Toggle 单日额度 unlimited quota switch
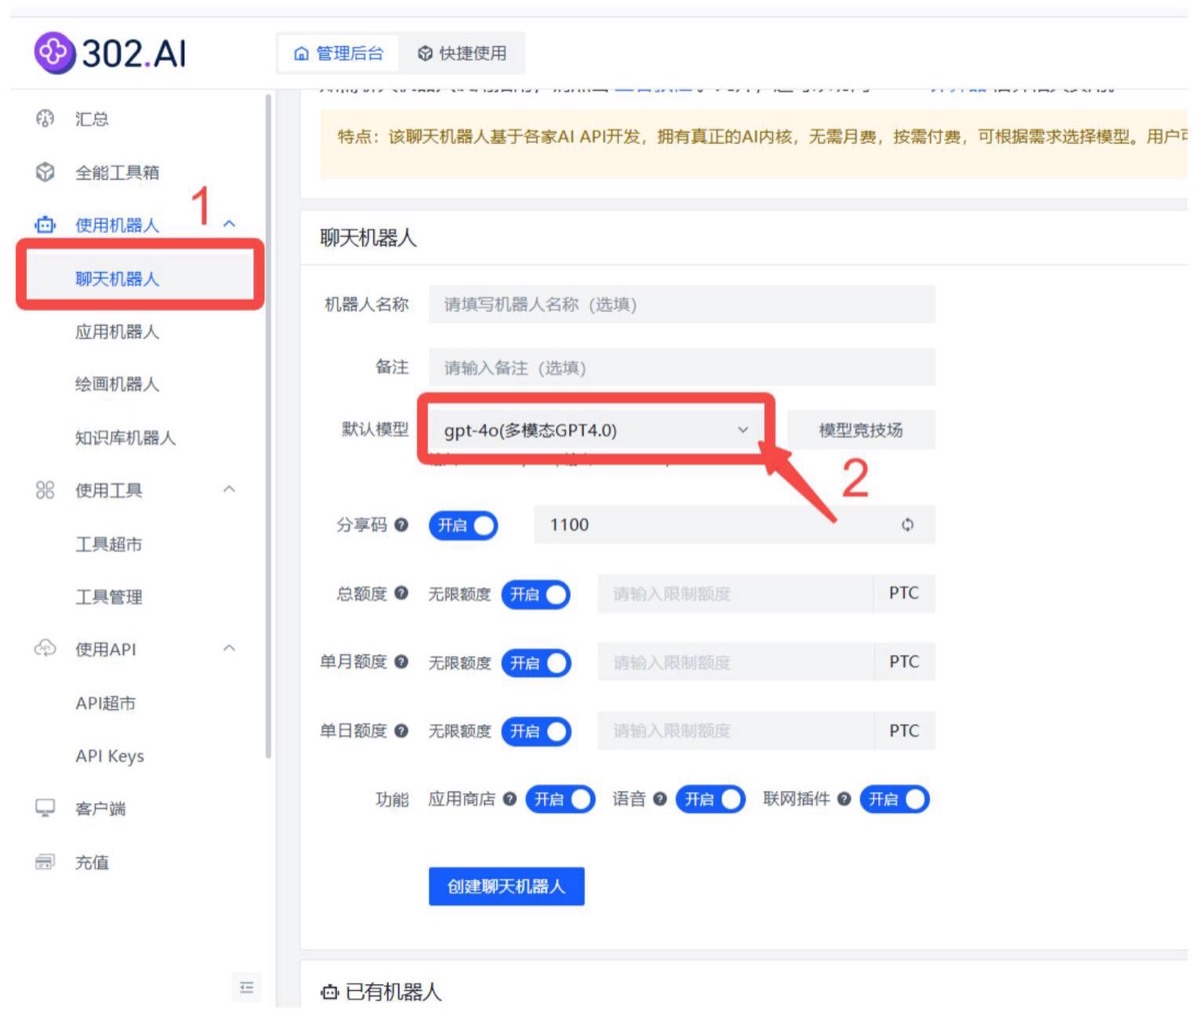The image size is (1200, 1012). tap(536, 731)
